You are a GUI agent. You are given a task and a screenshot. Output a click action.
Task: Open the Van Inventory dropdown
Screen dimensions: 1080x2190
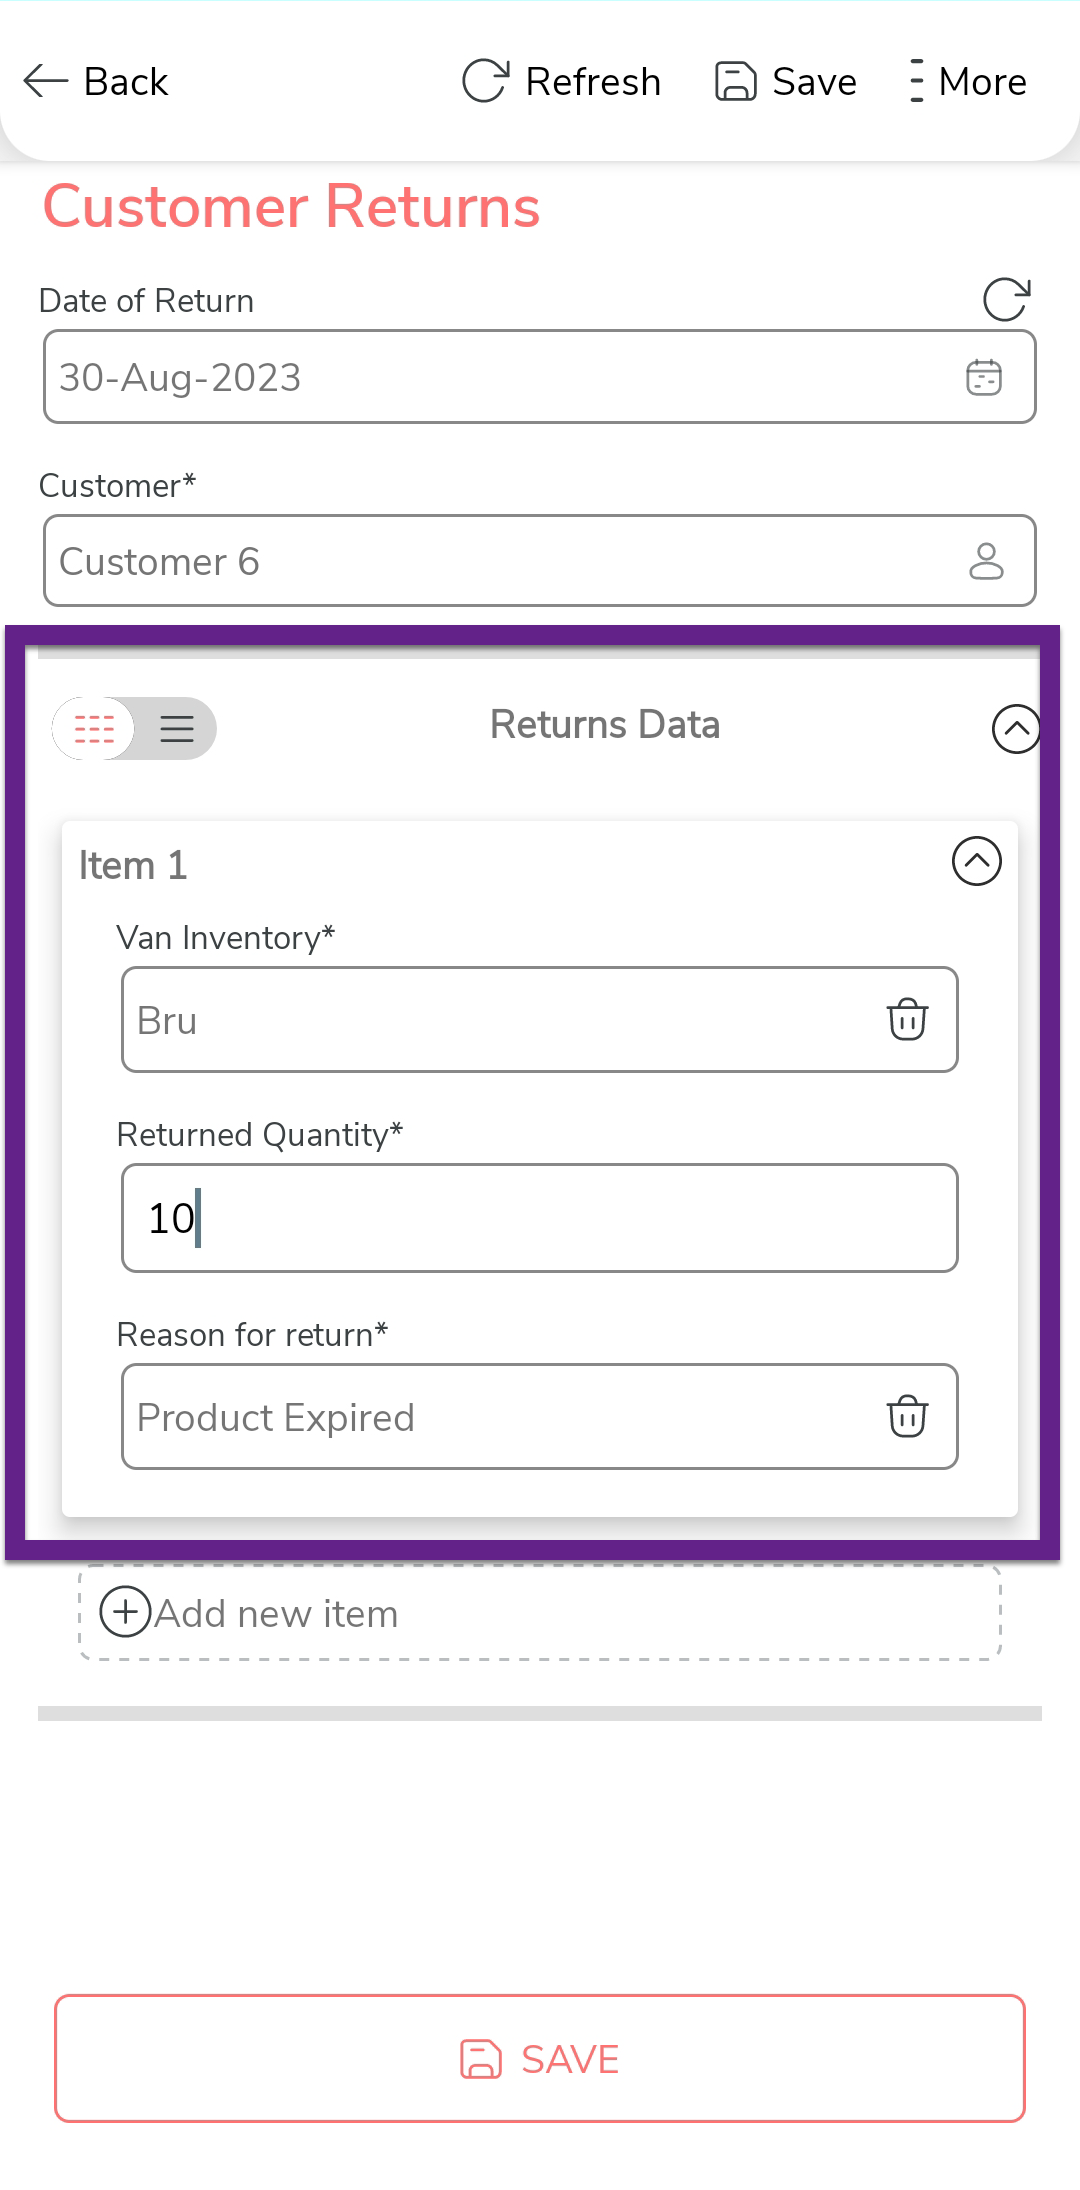pos(500,1020)
